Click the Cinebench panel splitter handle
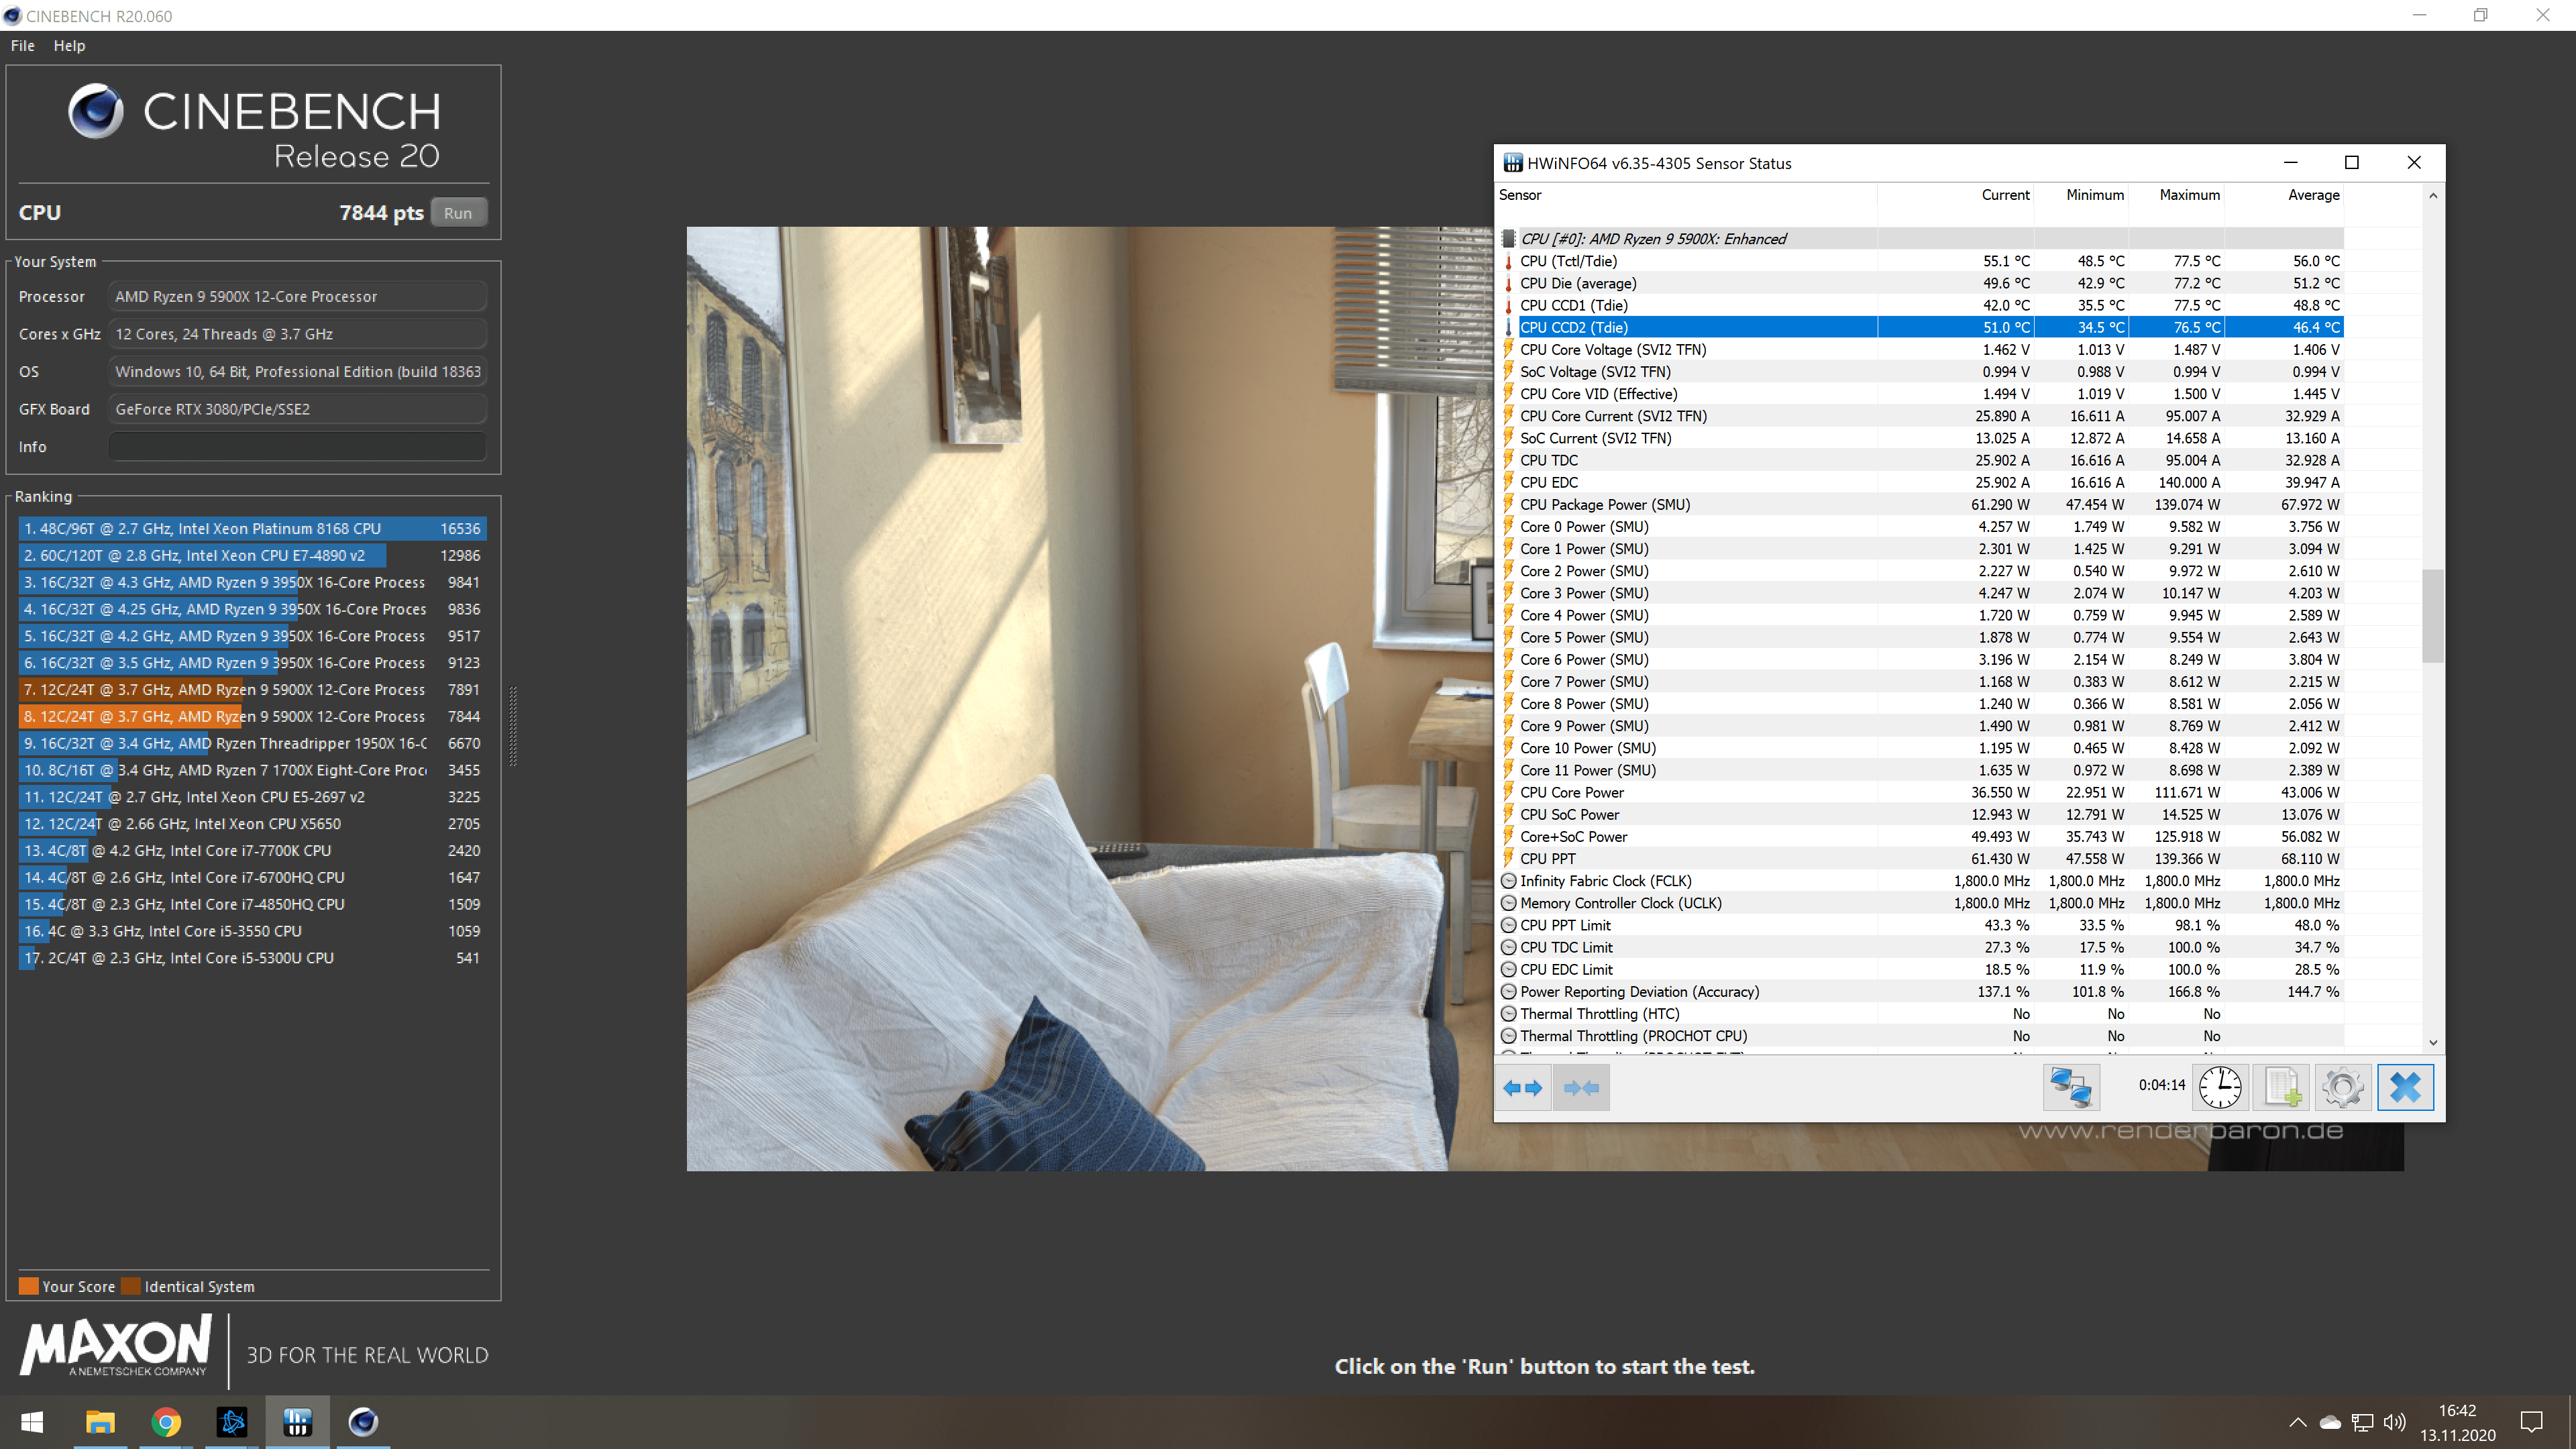The height and width of the screenshot is (1449, 2576). pos(513,727)
